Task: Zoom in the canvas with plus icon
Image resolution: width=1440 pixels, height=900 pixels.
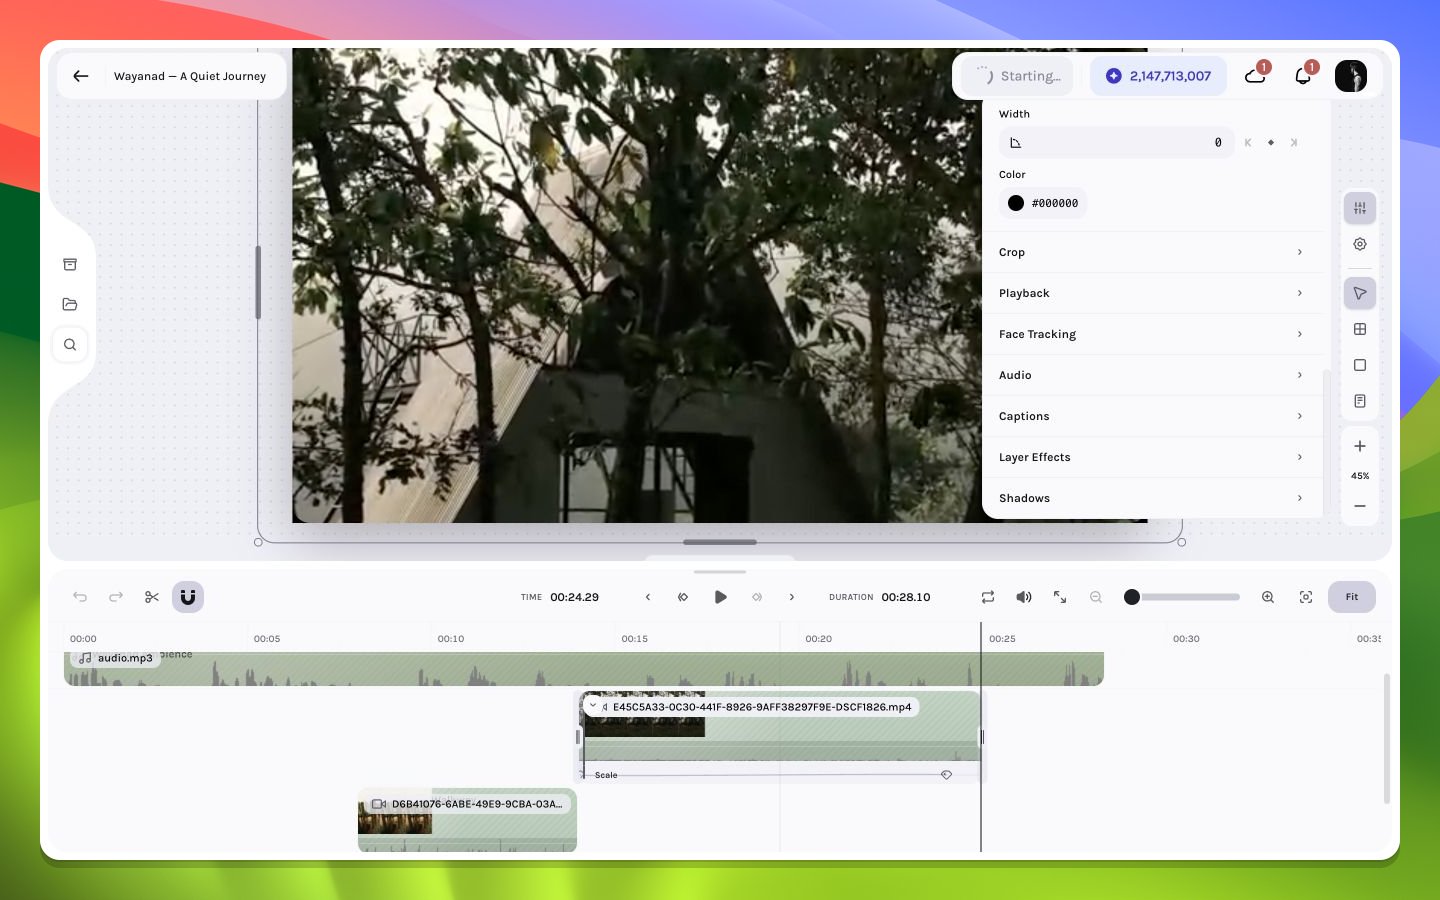Action: [x=1360, y=446]
